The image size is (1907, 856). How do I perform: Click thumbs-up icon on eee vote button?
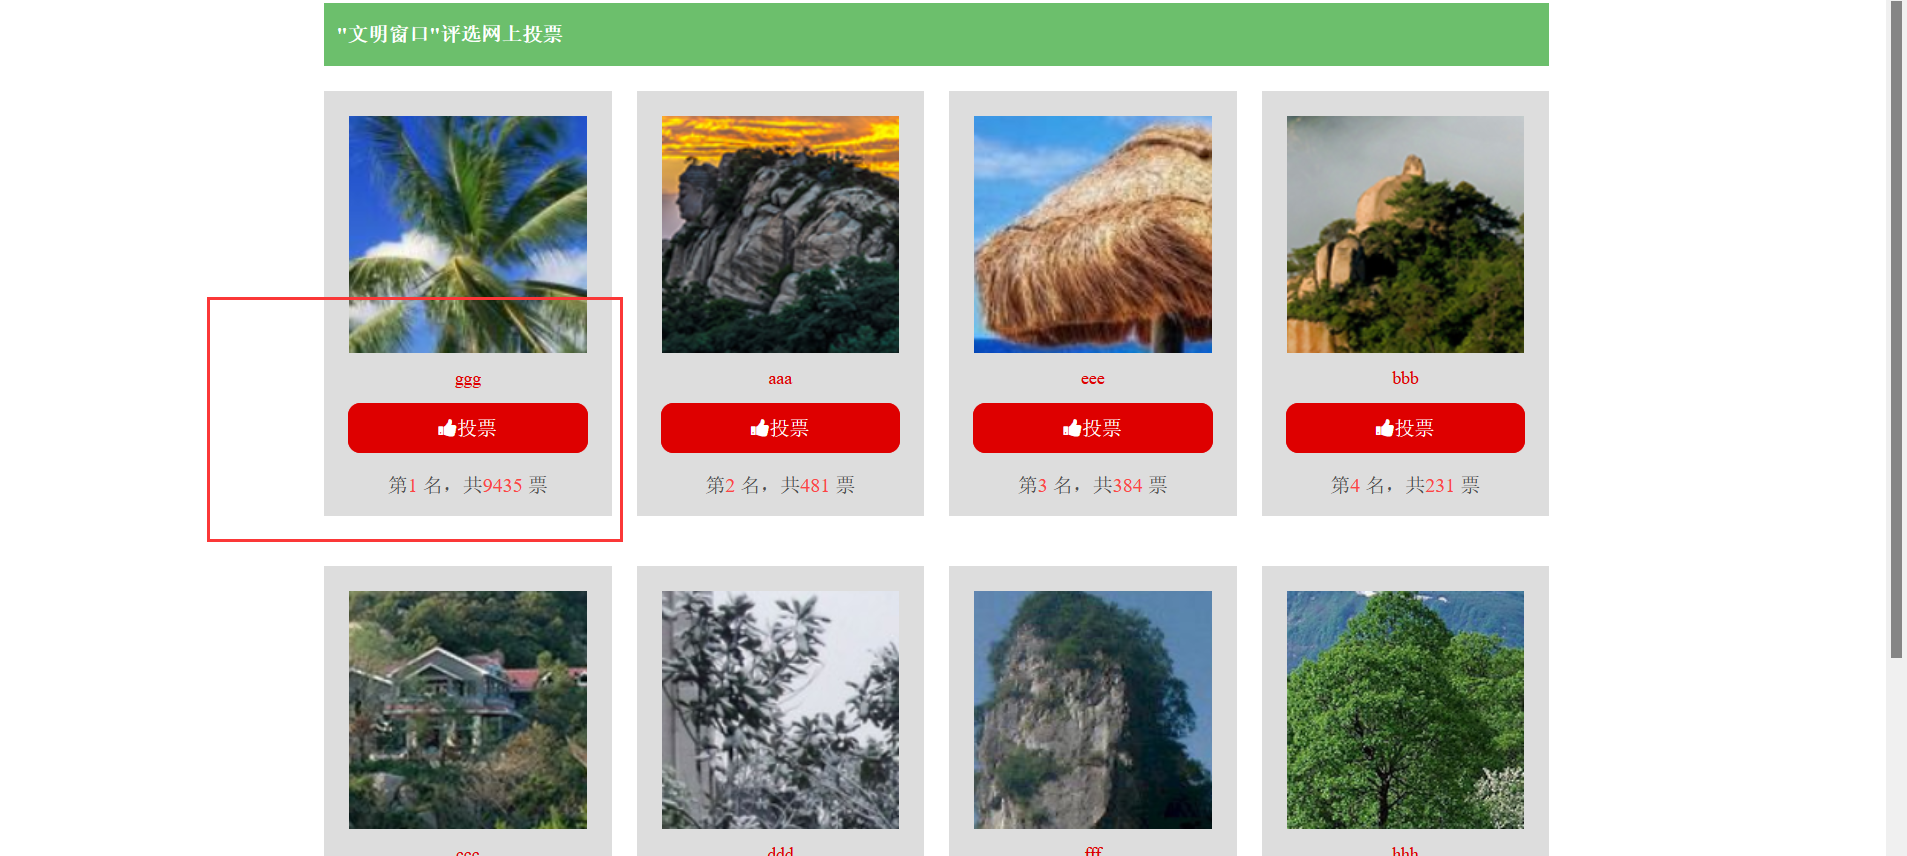(1072, 428)
